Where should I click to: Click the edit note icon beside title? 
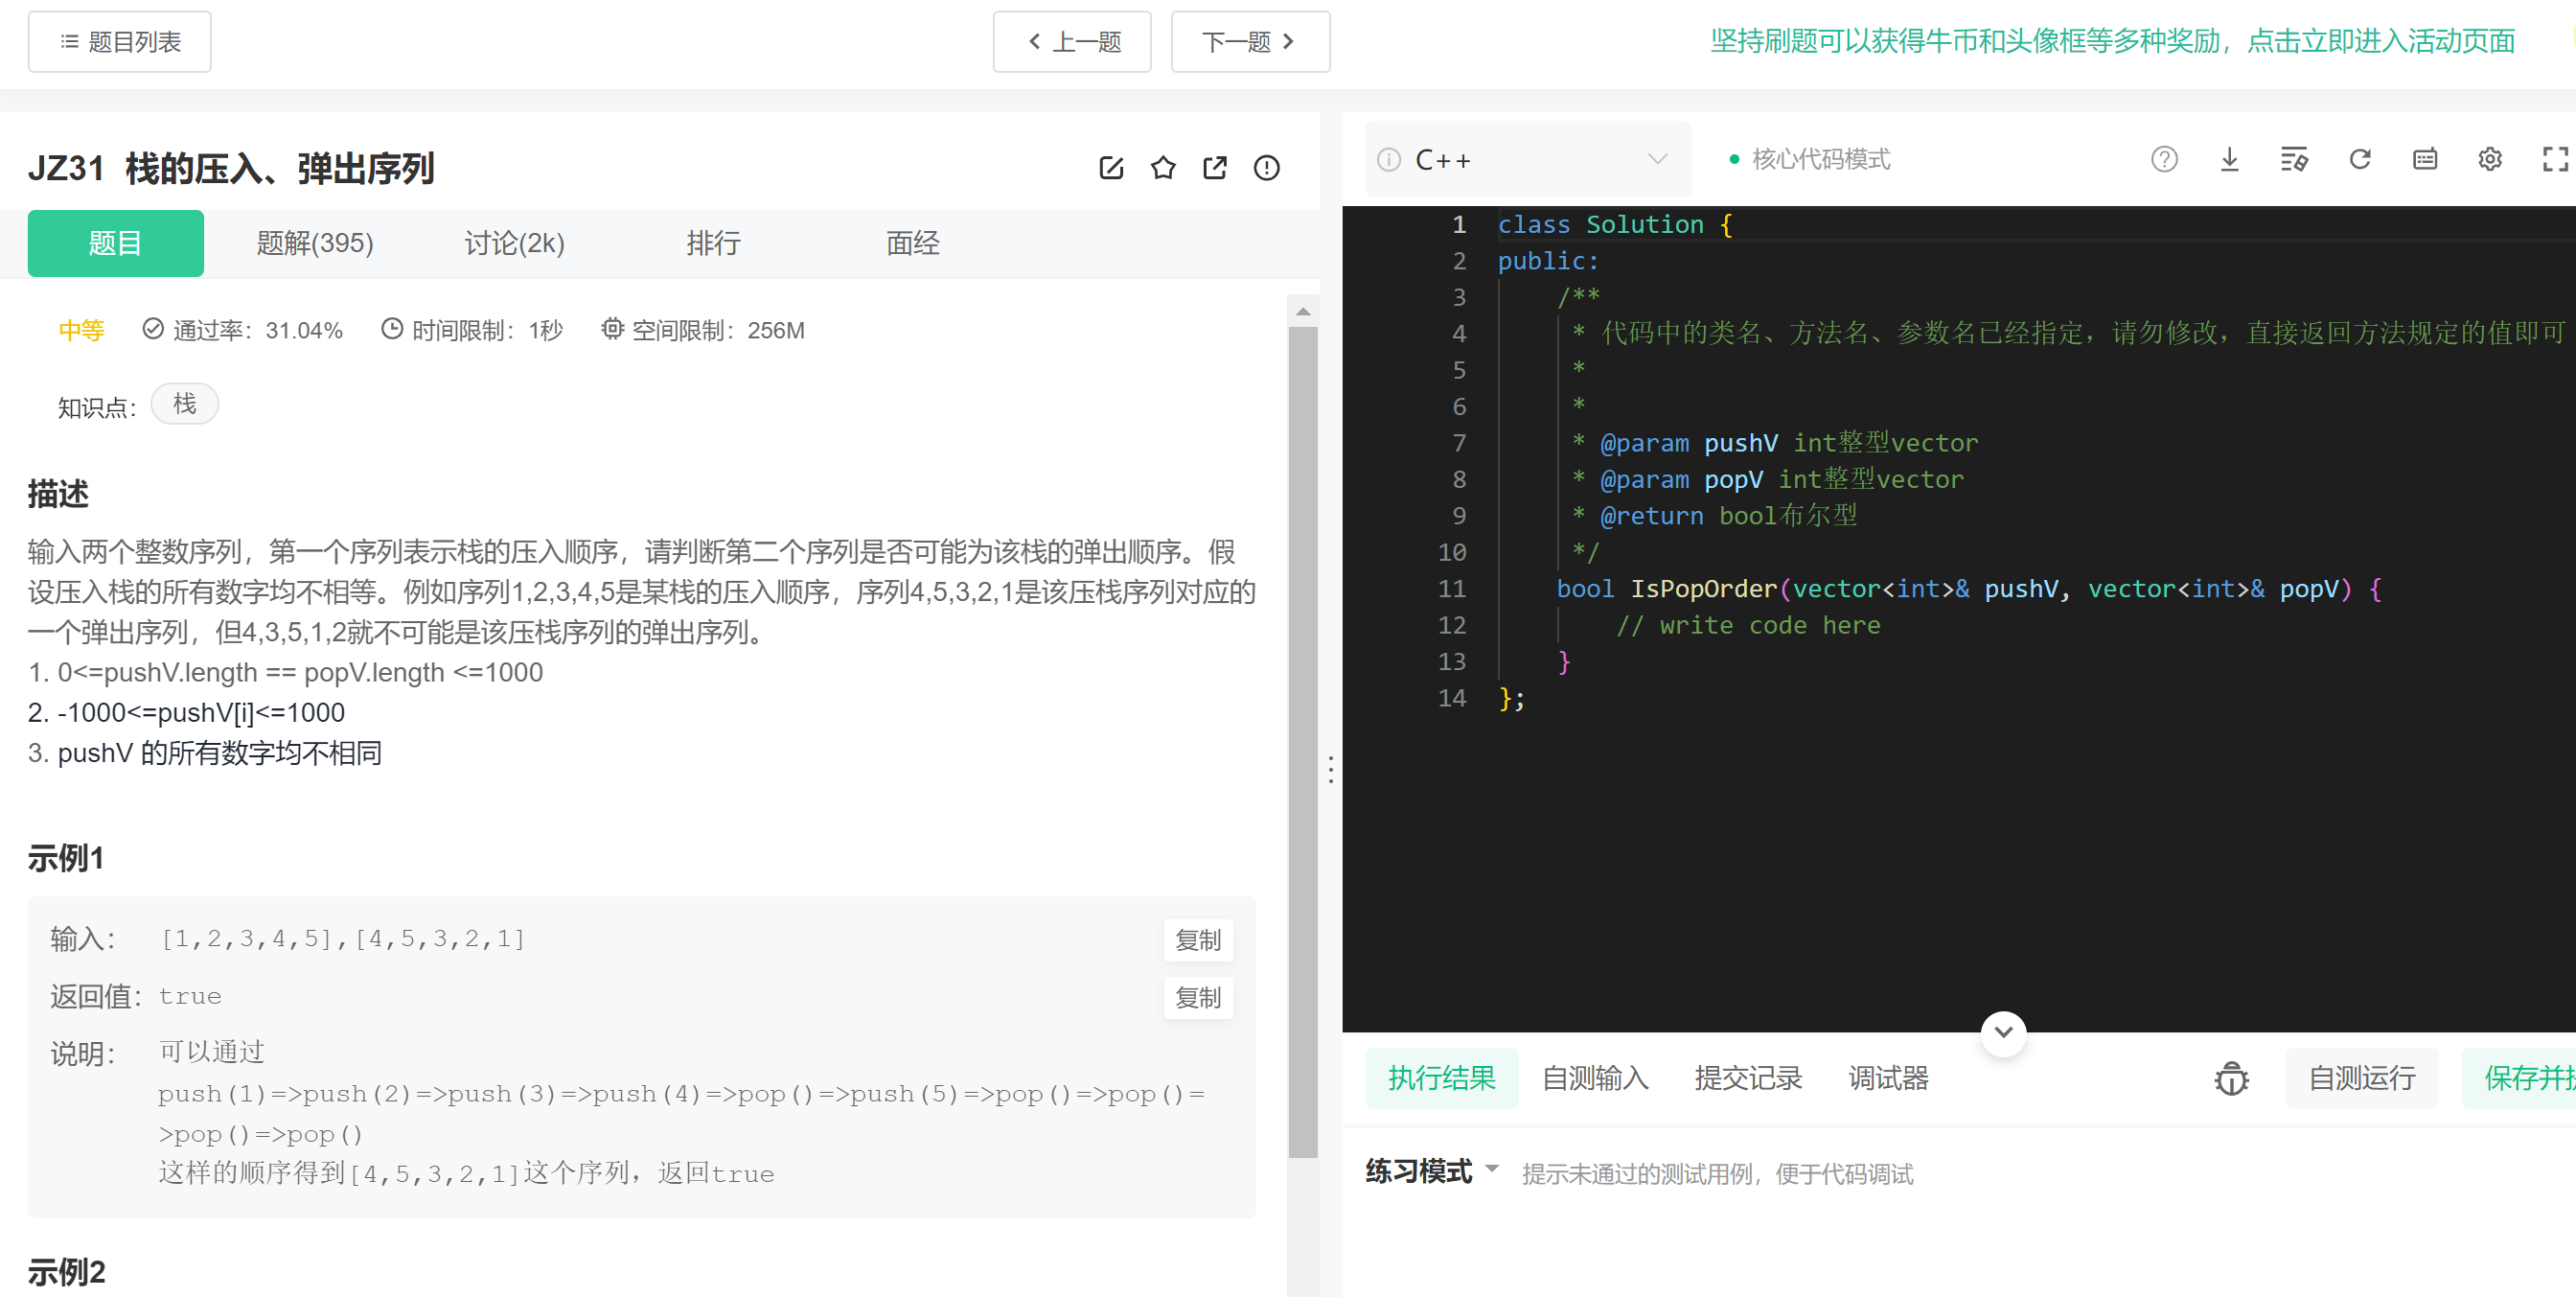(1111, 168)
